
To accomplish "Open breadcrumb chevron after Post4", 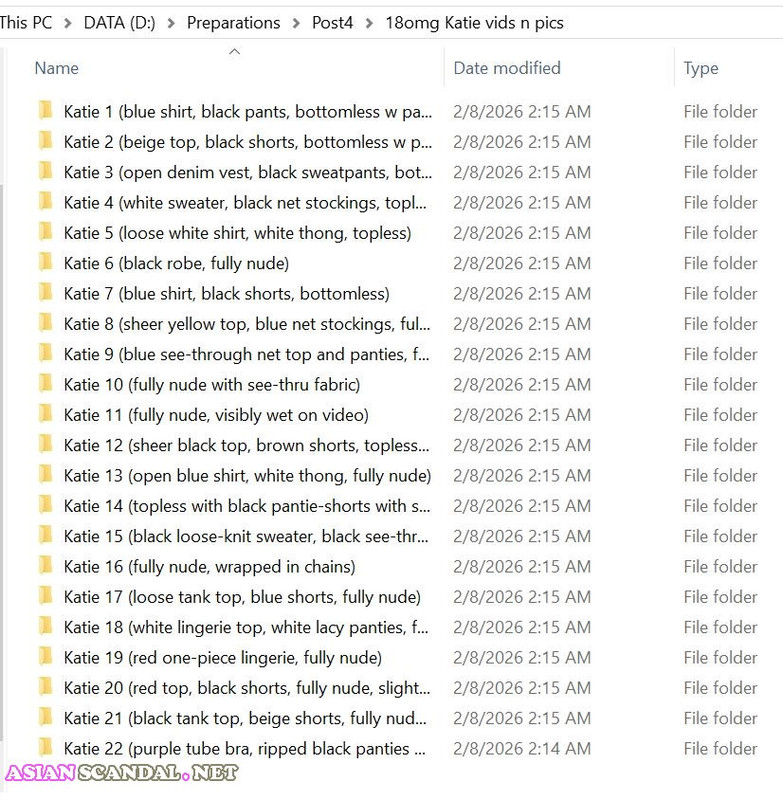I will [369, 23].
